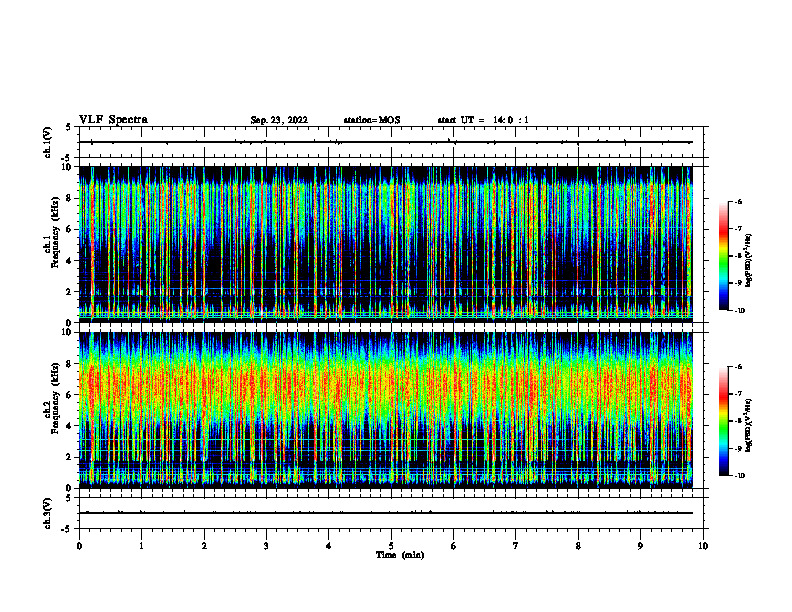Click time axis tick label "7"
Screen dimensions: 792x612
(x=516, y=546)
